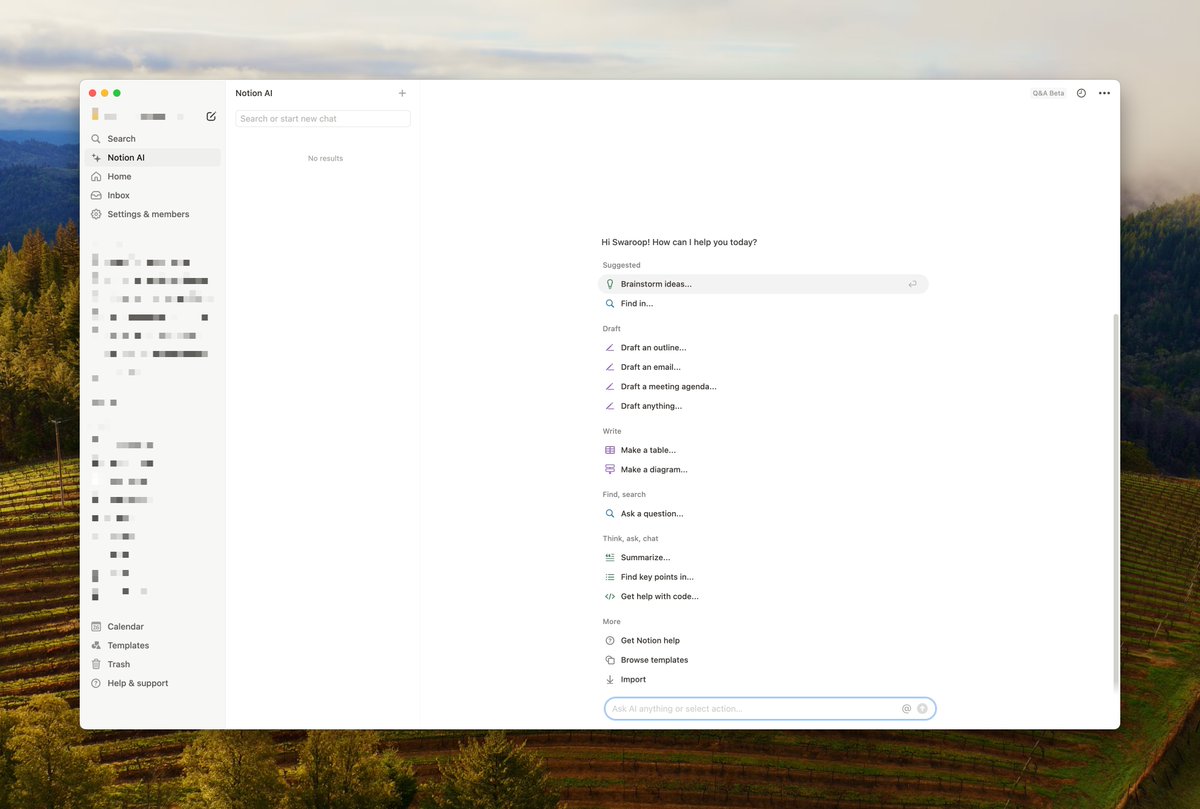Viewport: 1200px width, 809px height.
Task: Open chat history clock icon
Action: pos(1081,93)
